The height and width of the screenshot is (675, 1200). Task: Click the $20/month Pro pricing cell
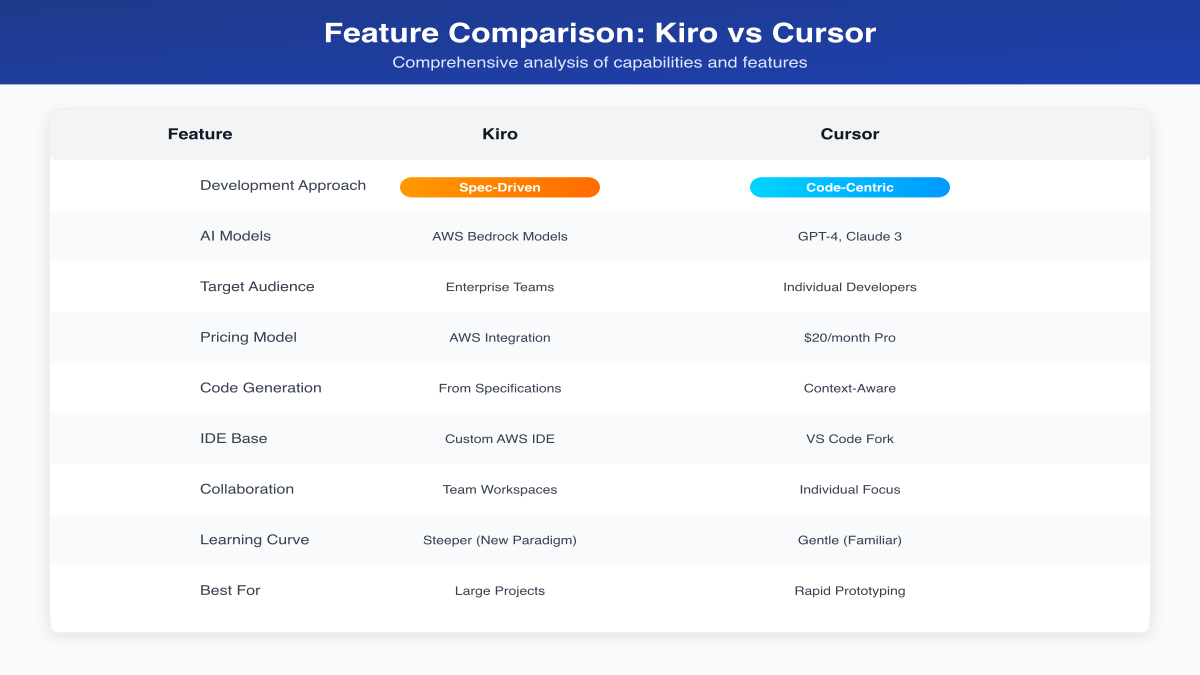coord(850,338)
